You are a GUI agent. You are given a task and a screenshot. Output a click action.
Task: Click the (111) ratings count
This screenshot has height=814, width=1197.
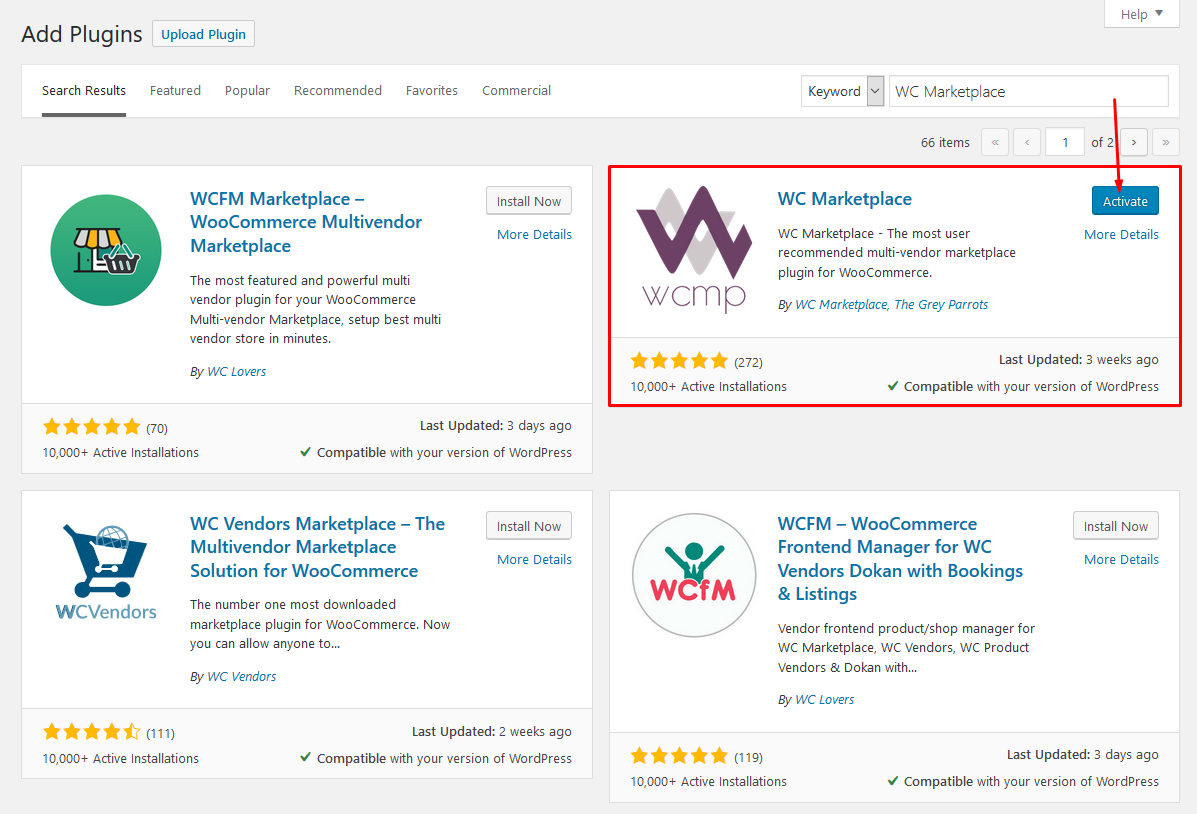(160, 734)
